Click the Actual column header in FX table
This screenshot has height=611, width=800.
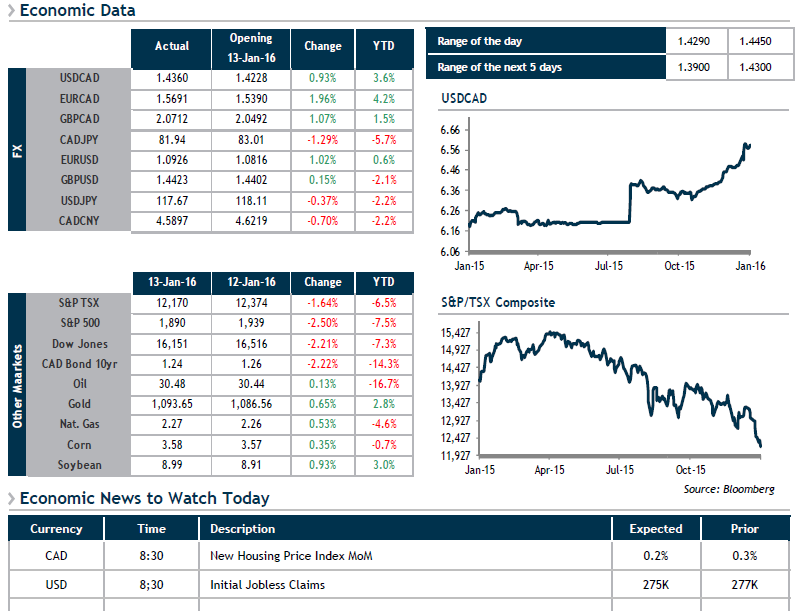pos(171,46)
